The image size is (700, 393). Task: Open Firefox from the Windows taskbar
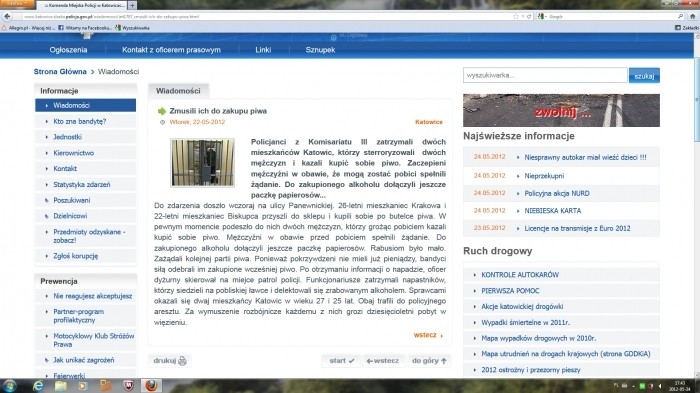tap(151, 385)
